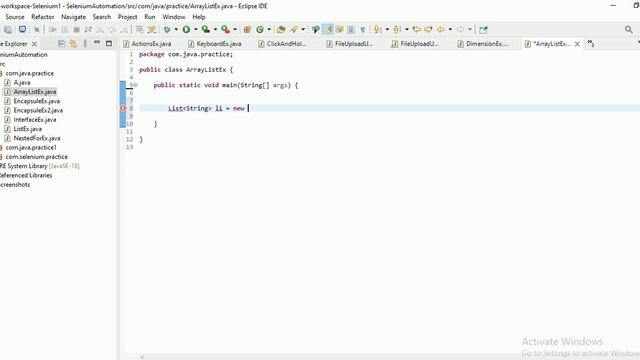The image size is (640, 360).
Task: Click the Open Perspective icon
Action: pos(483,29)
